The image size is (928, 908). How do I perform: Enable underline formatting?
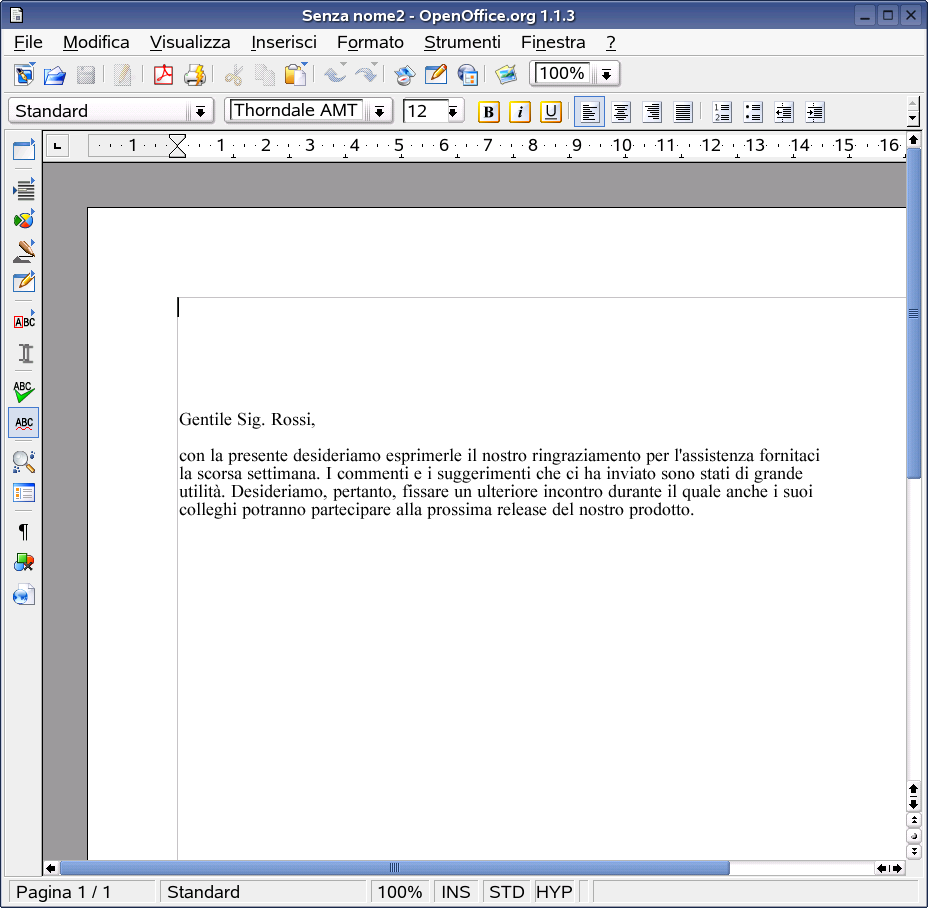[551, 111]
